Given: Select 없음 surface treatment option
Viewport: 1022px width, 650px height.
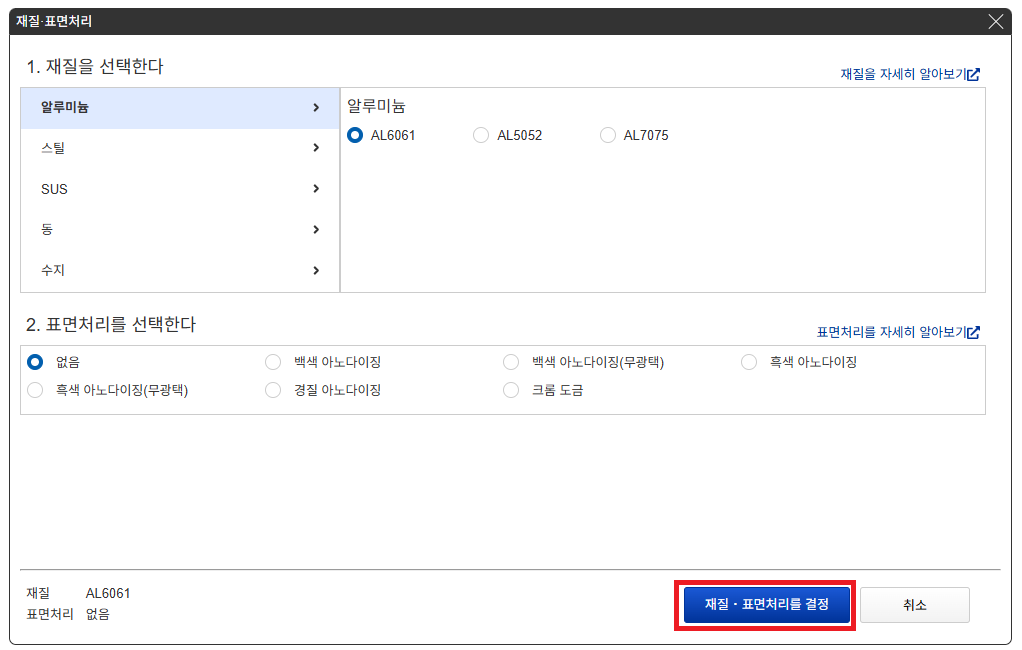Looking at the screenshot, I should (35, 362).
